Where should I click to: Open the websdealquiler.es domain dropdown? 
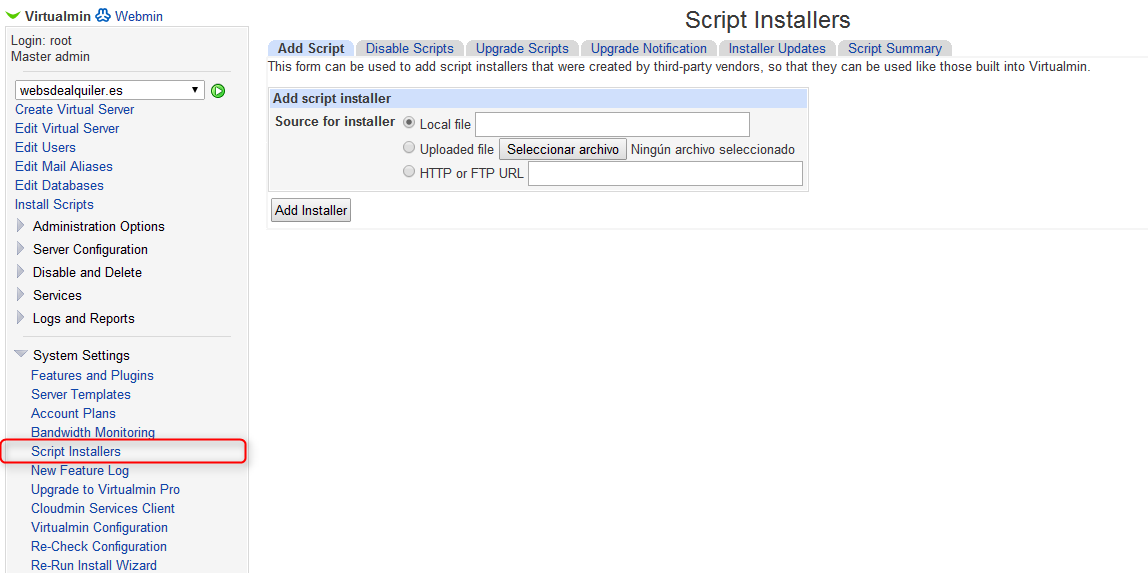109,90
